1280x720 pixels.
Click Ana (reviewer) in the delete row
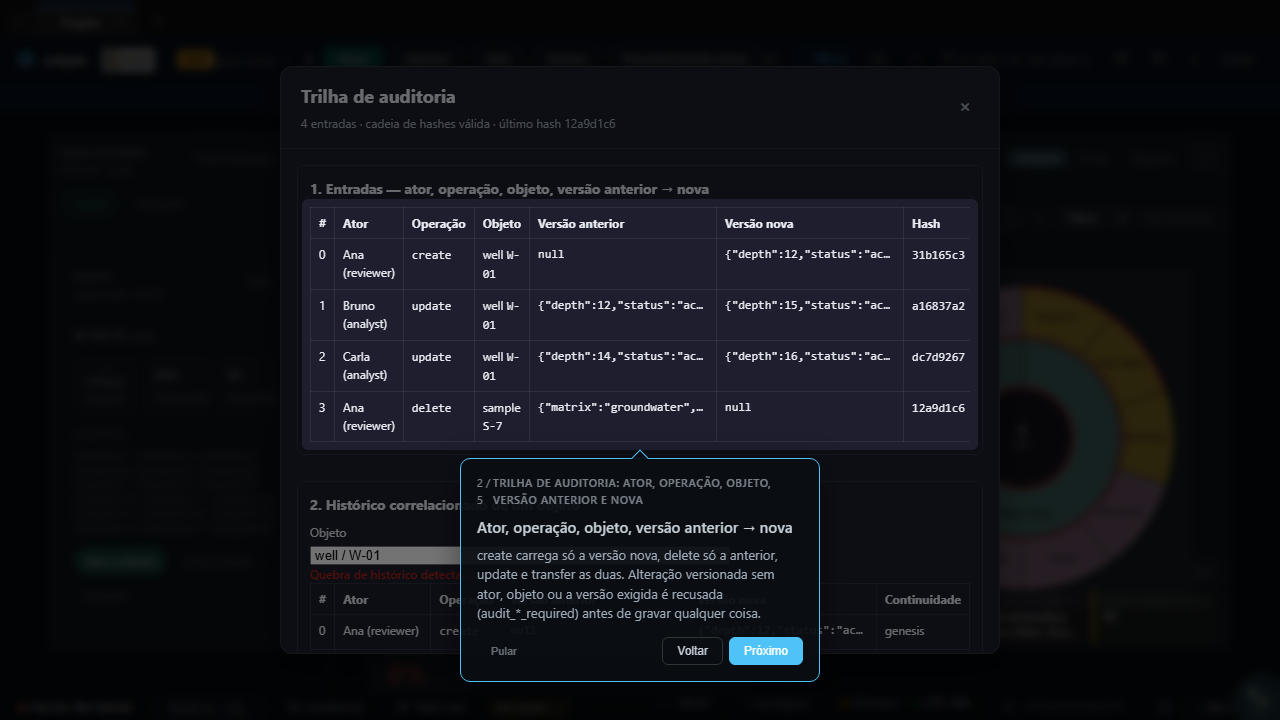pos(369,417)
